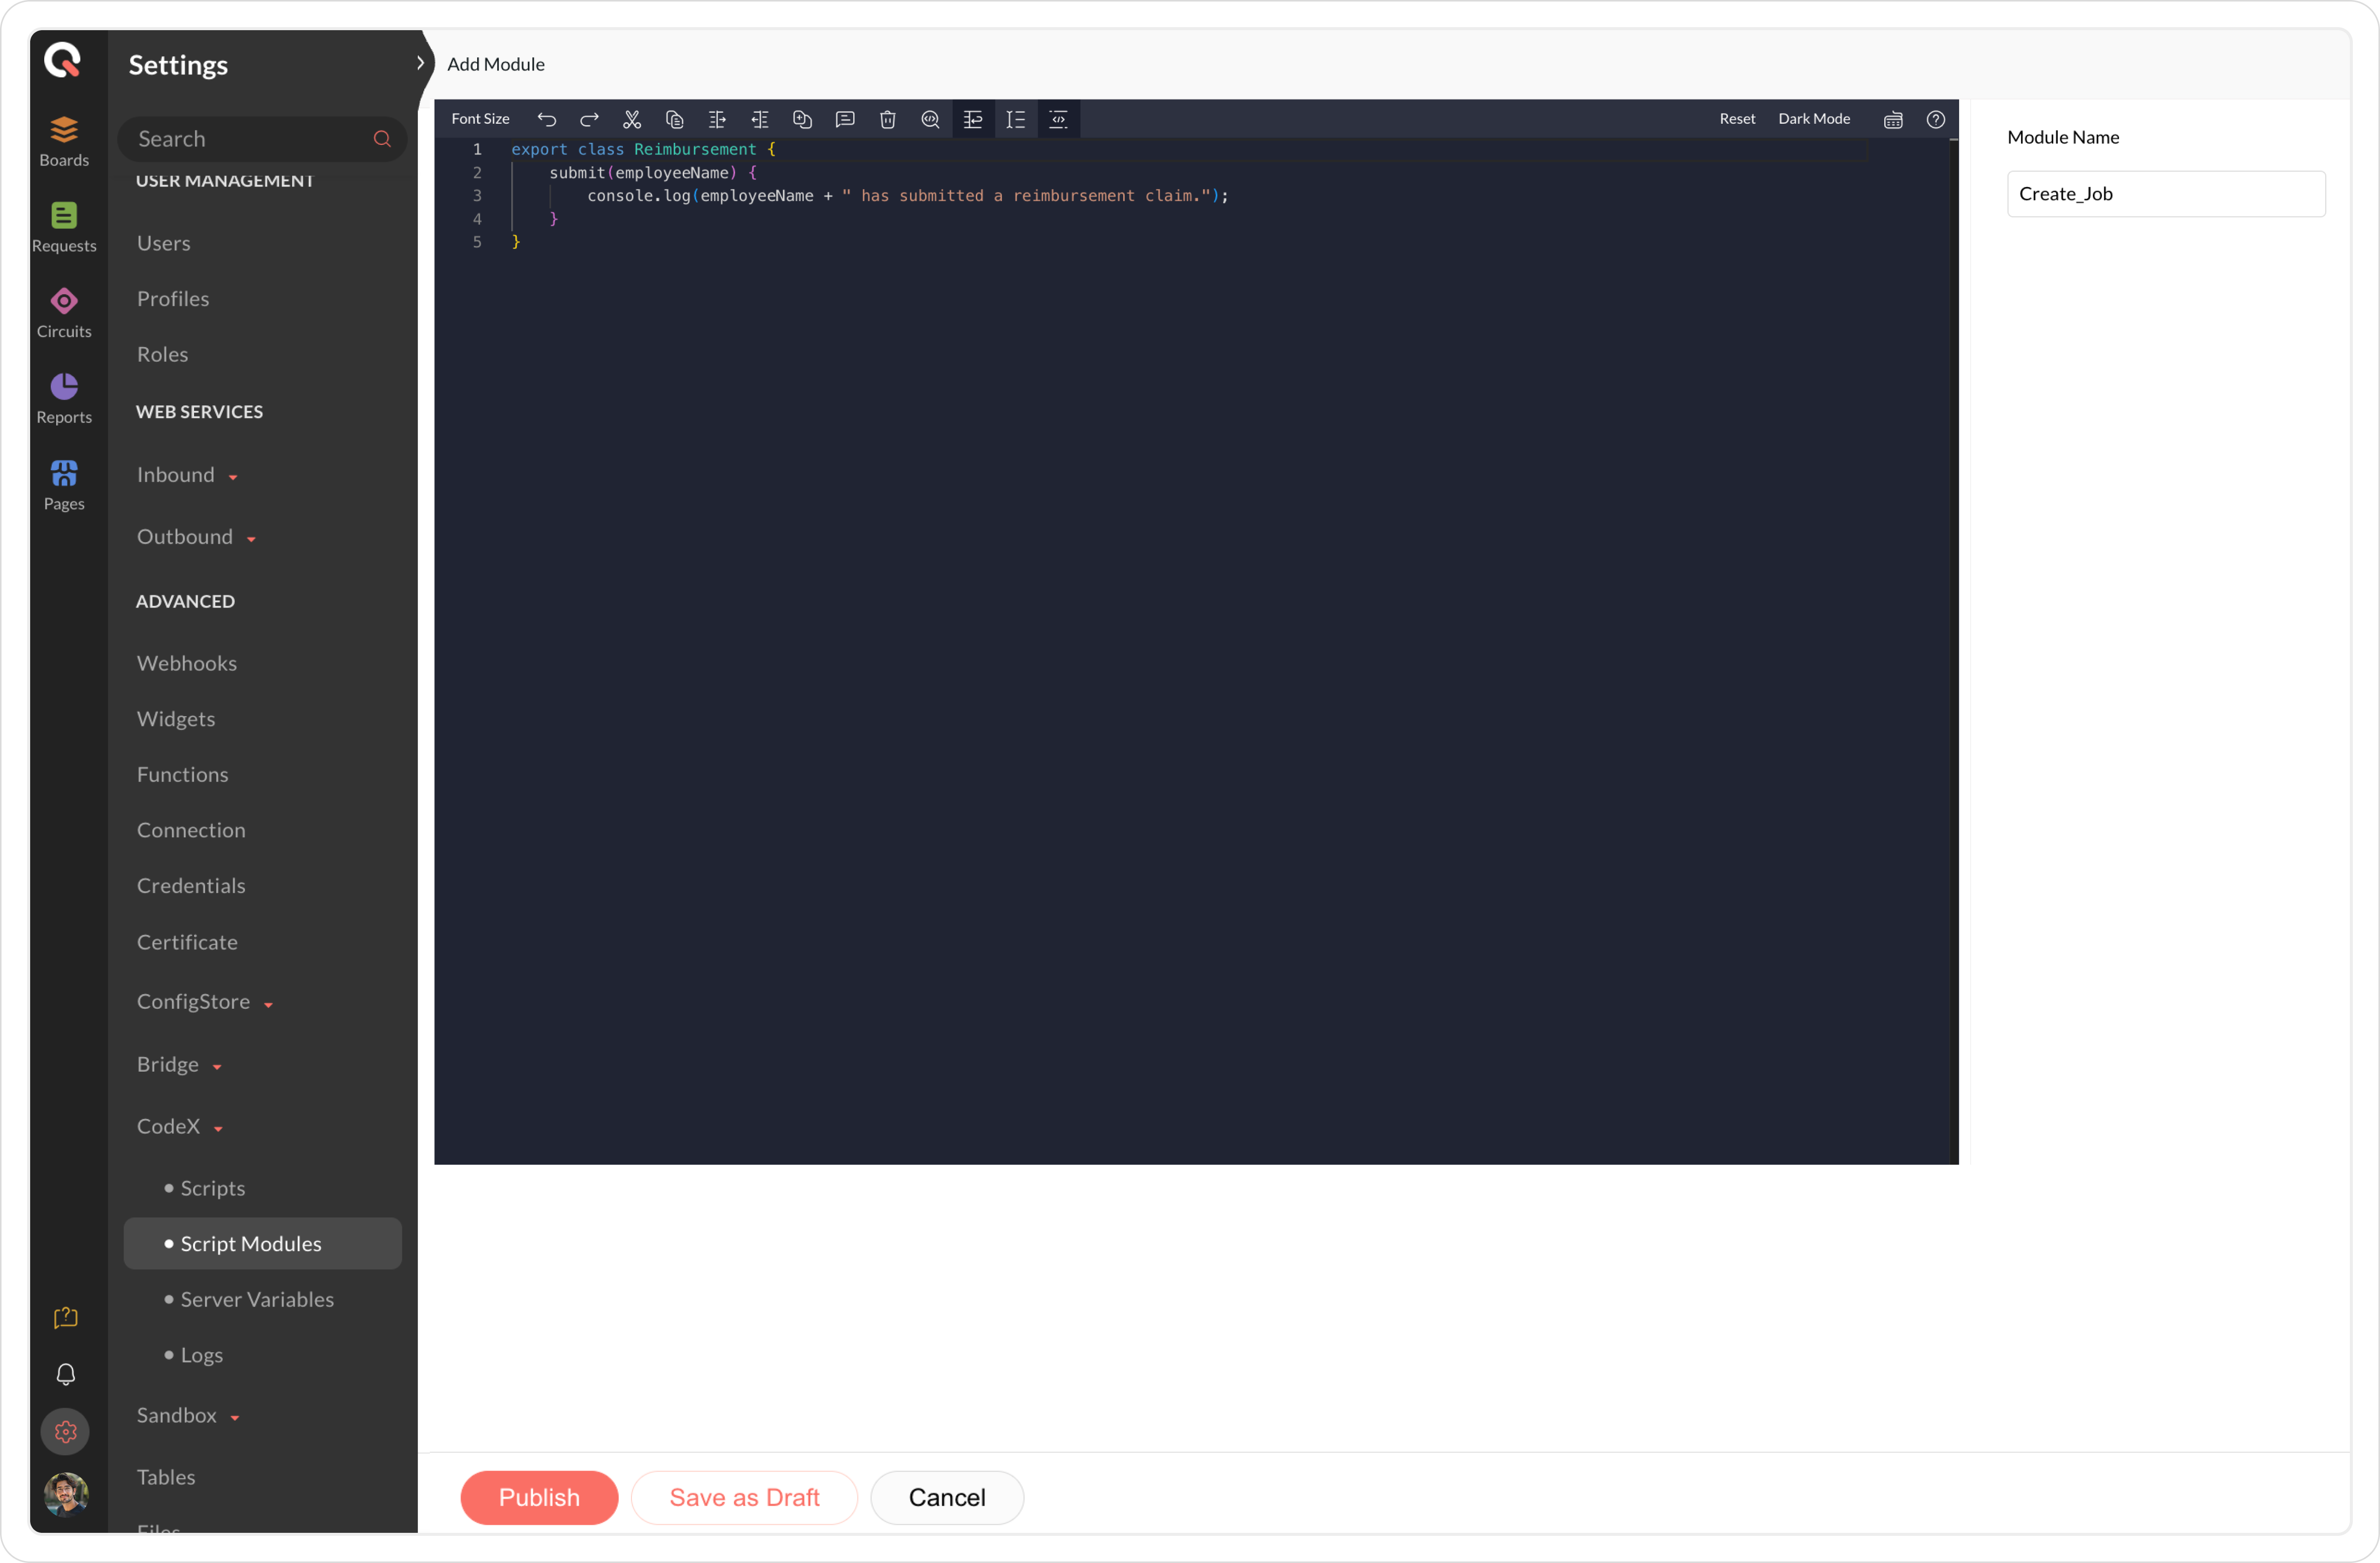This screenshot has height=1563, width=2380.
Task: Toggle the word wrap toolbar button
Action: coord(973,119)
